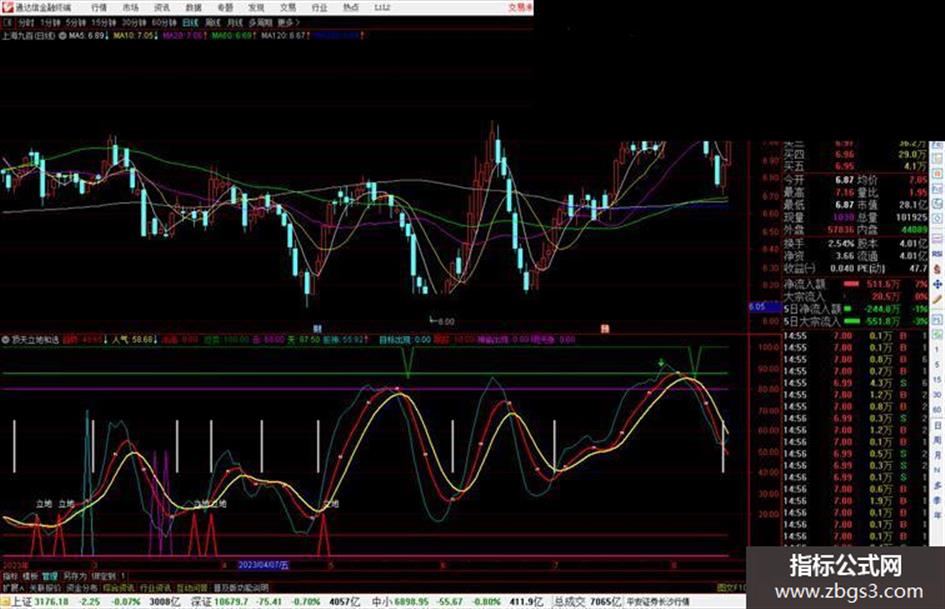Viewport: 945px width, 609px height.
Task: Open the 资讯 menu
Action: point(162,7)
